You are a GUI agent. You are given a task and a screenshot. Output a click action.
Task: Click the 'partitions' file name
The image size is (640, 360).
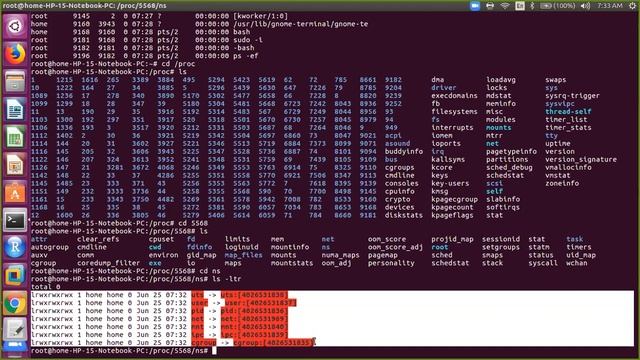(507, 160)
